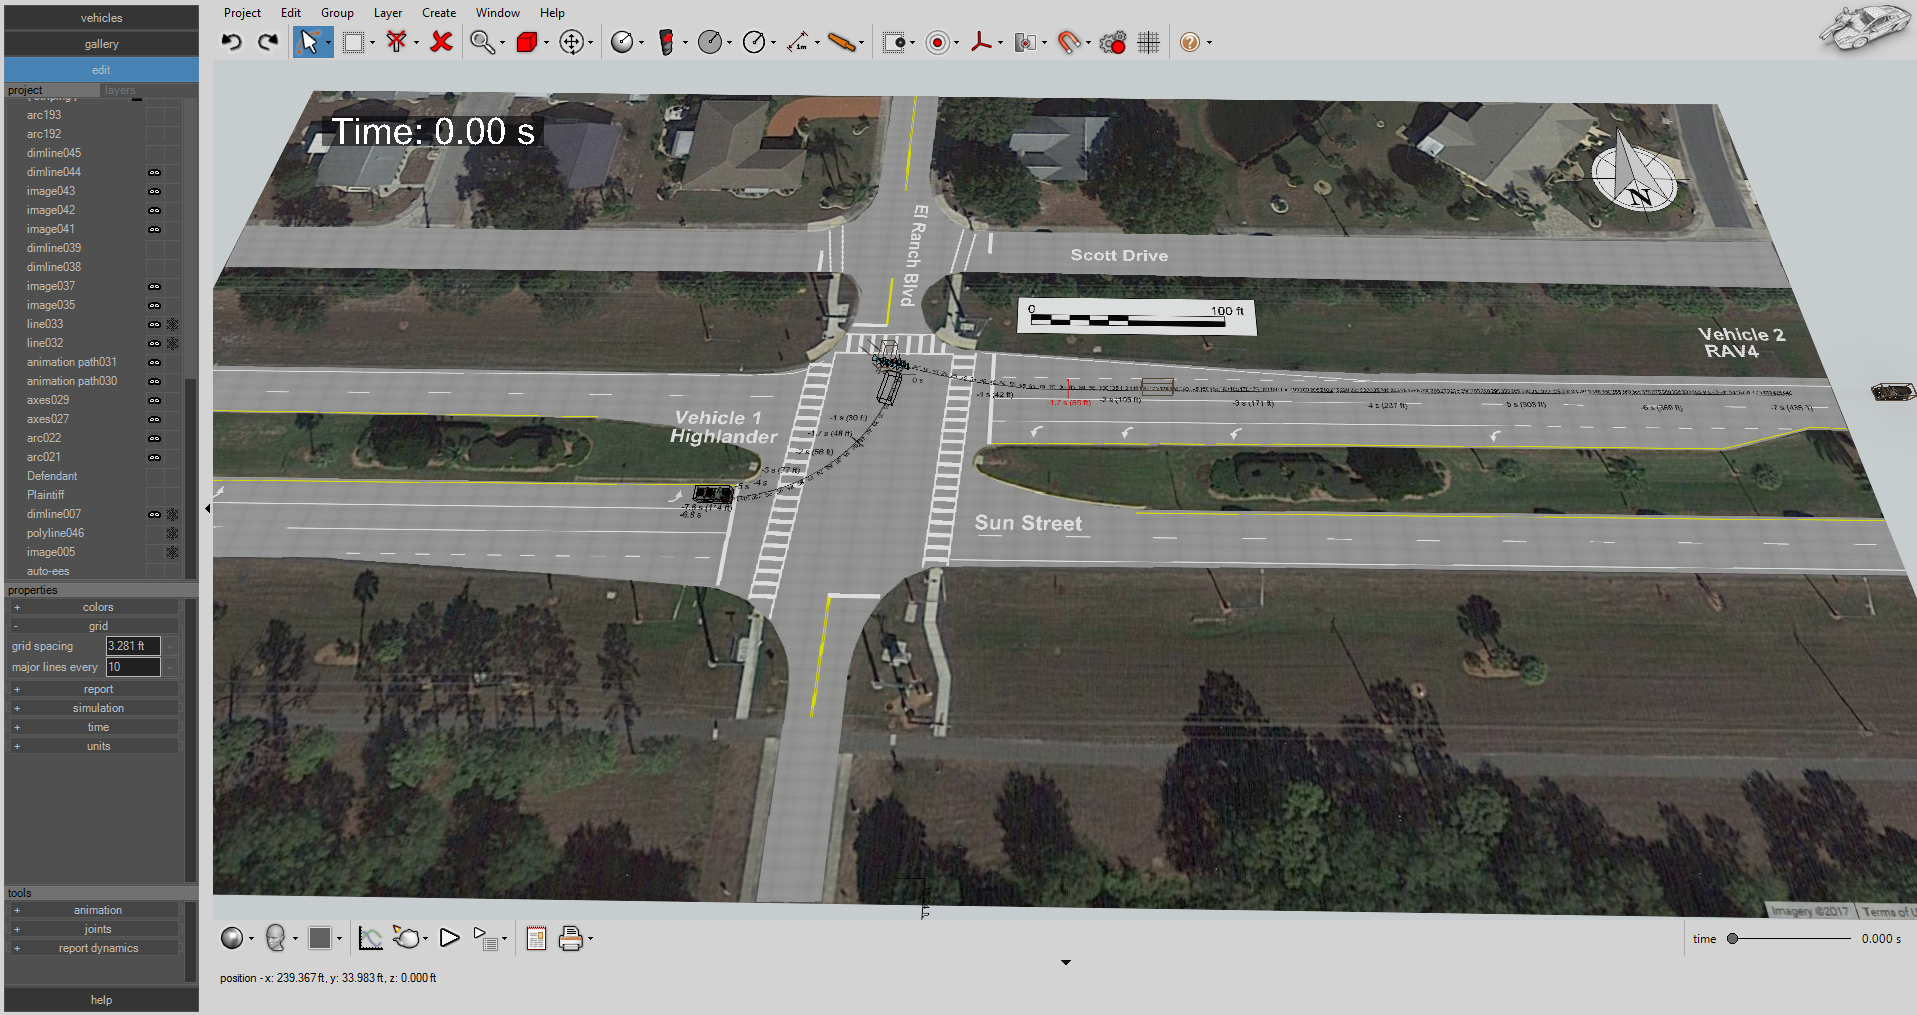Open the Create menu
This screenshot has width=1917, height=1015.
pos(439,13)
